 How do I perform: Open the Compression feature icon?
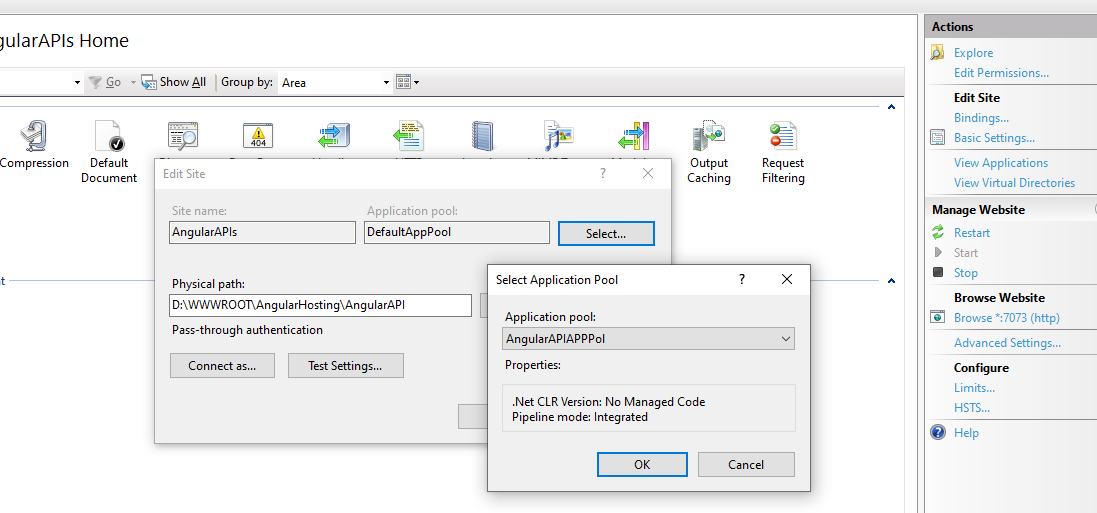tap(33, 137)
